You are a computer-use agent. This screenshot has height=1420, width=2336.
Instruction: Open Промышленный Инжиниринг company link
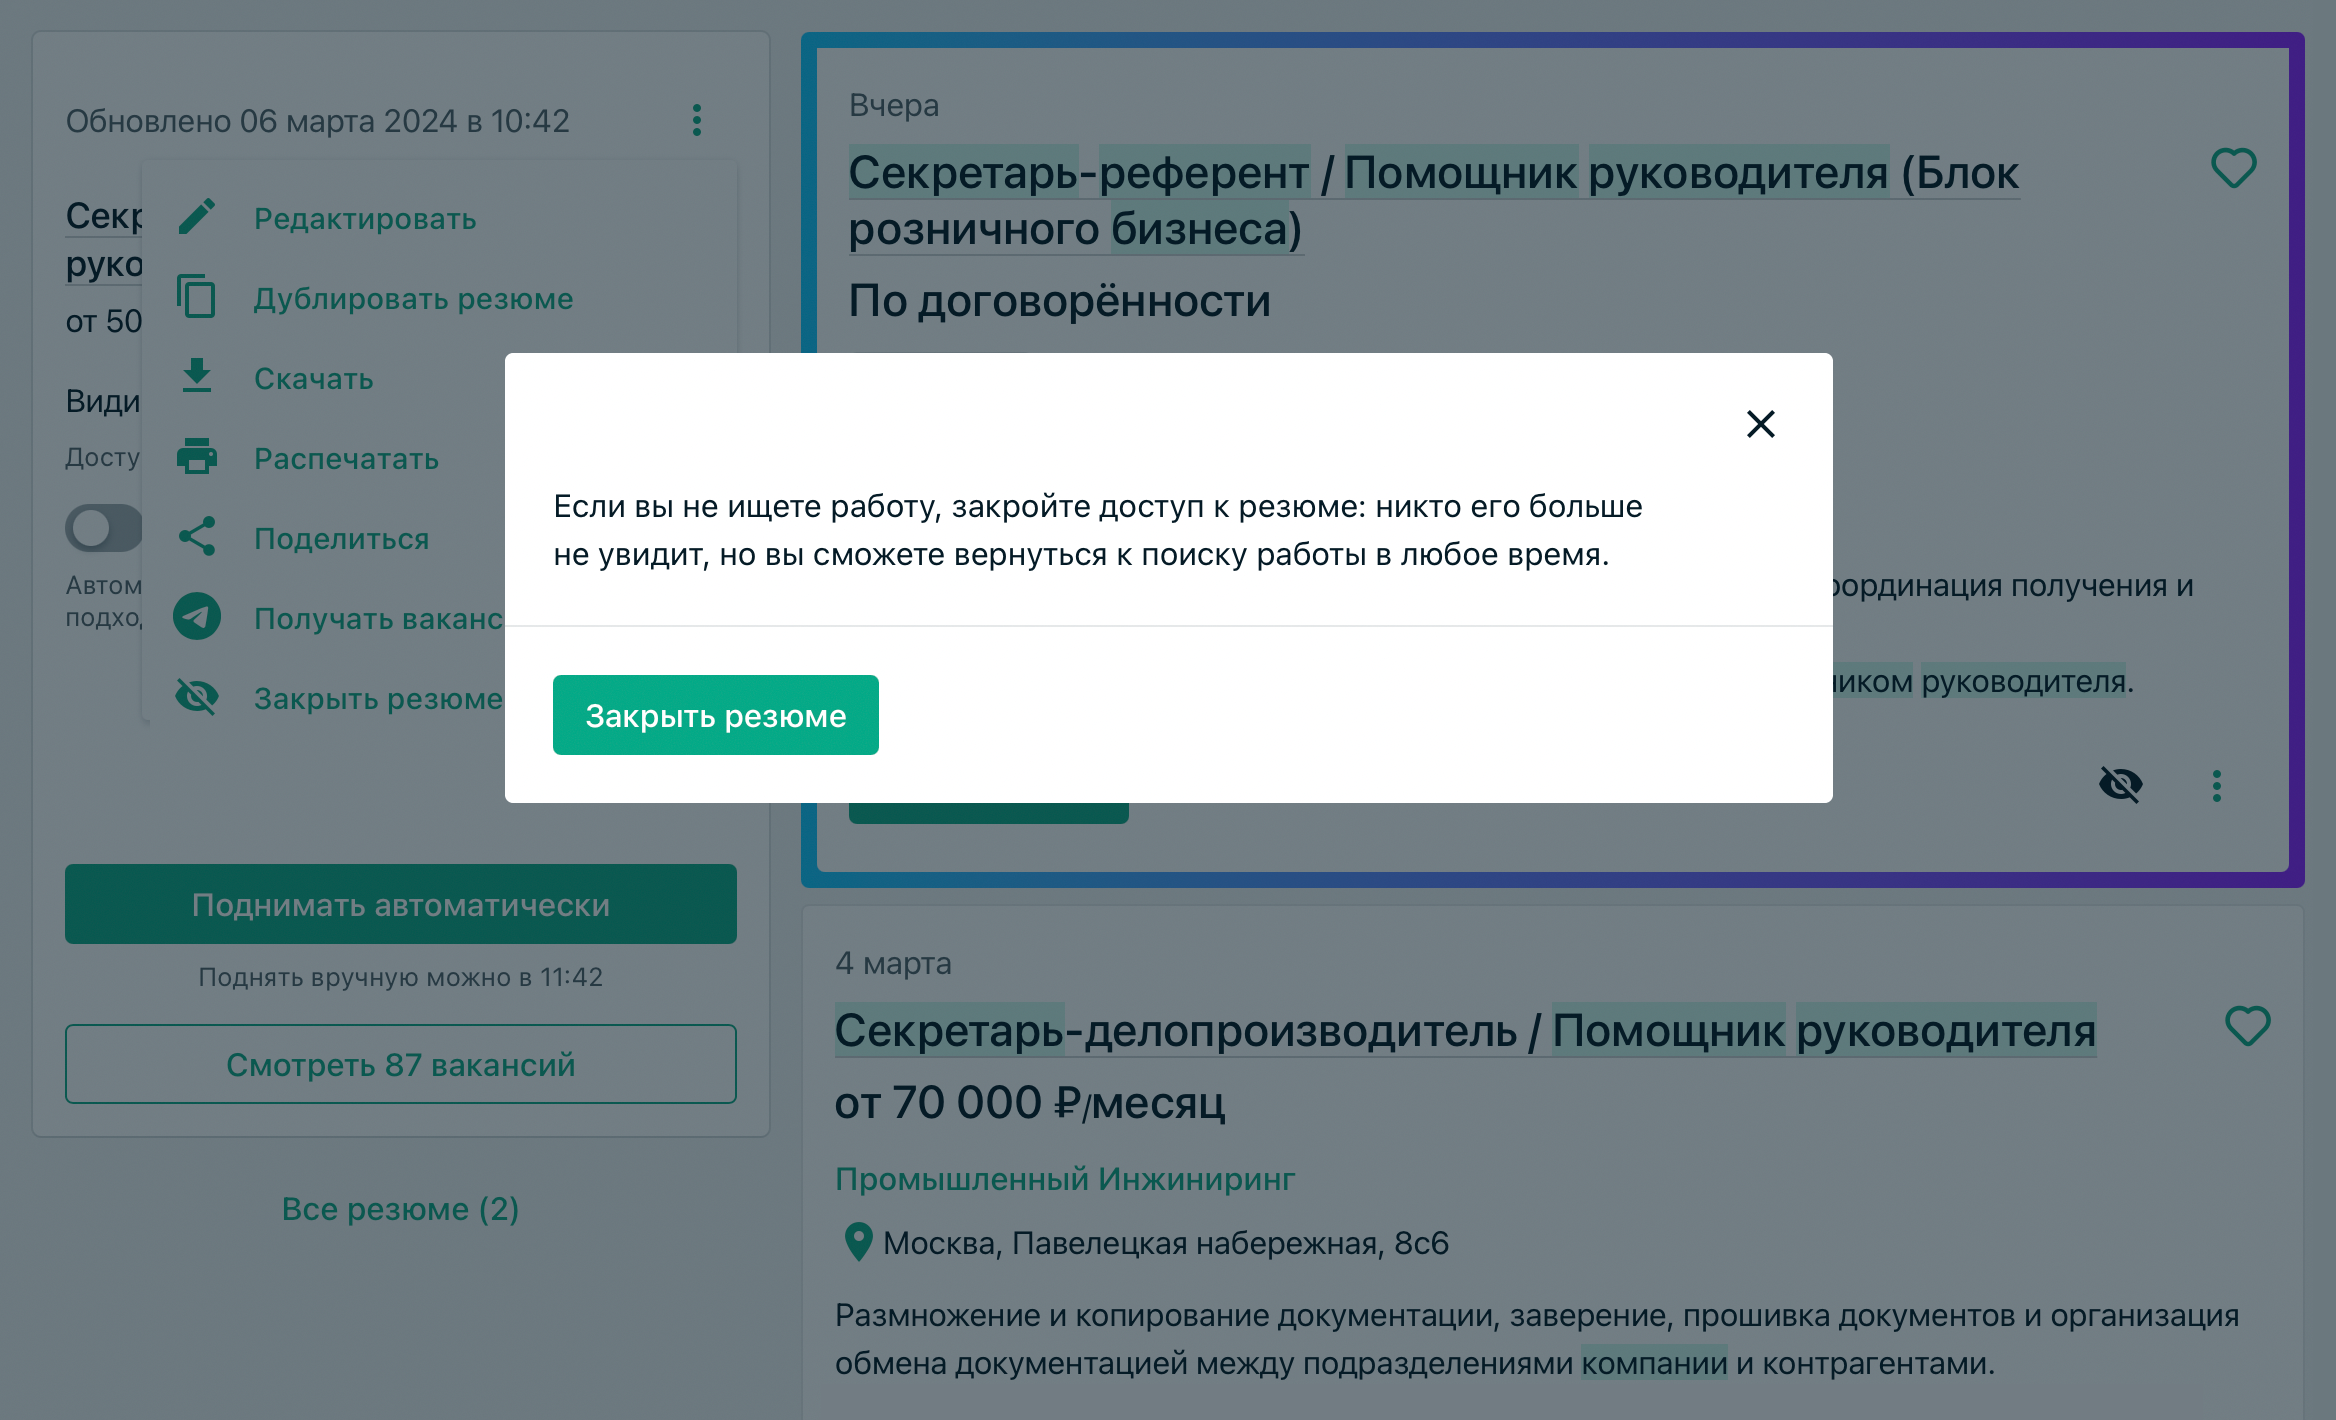point(1065,1179)
